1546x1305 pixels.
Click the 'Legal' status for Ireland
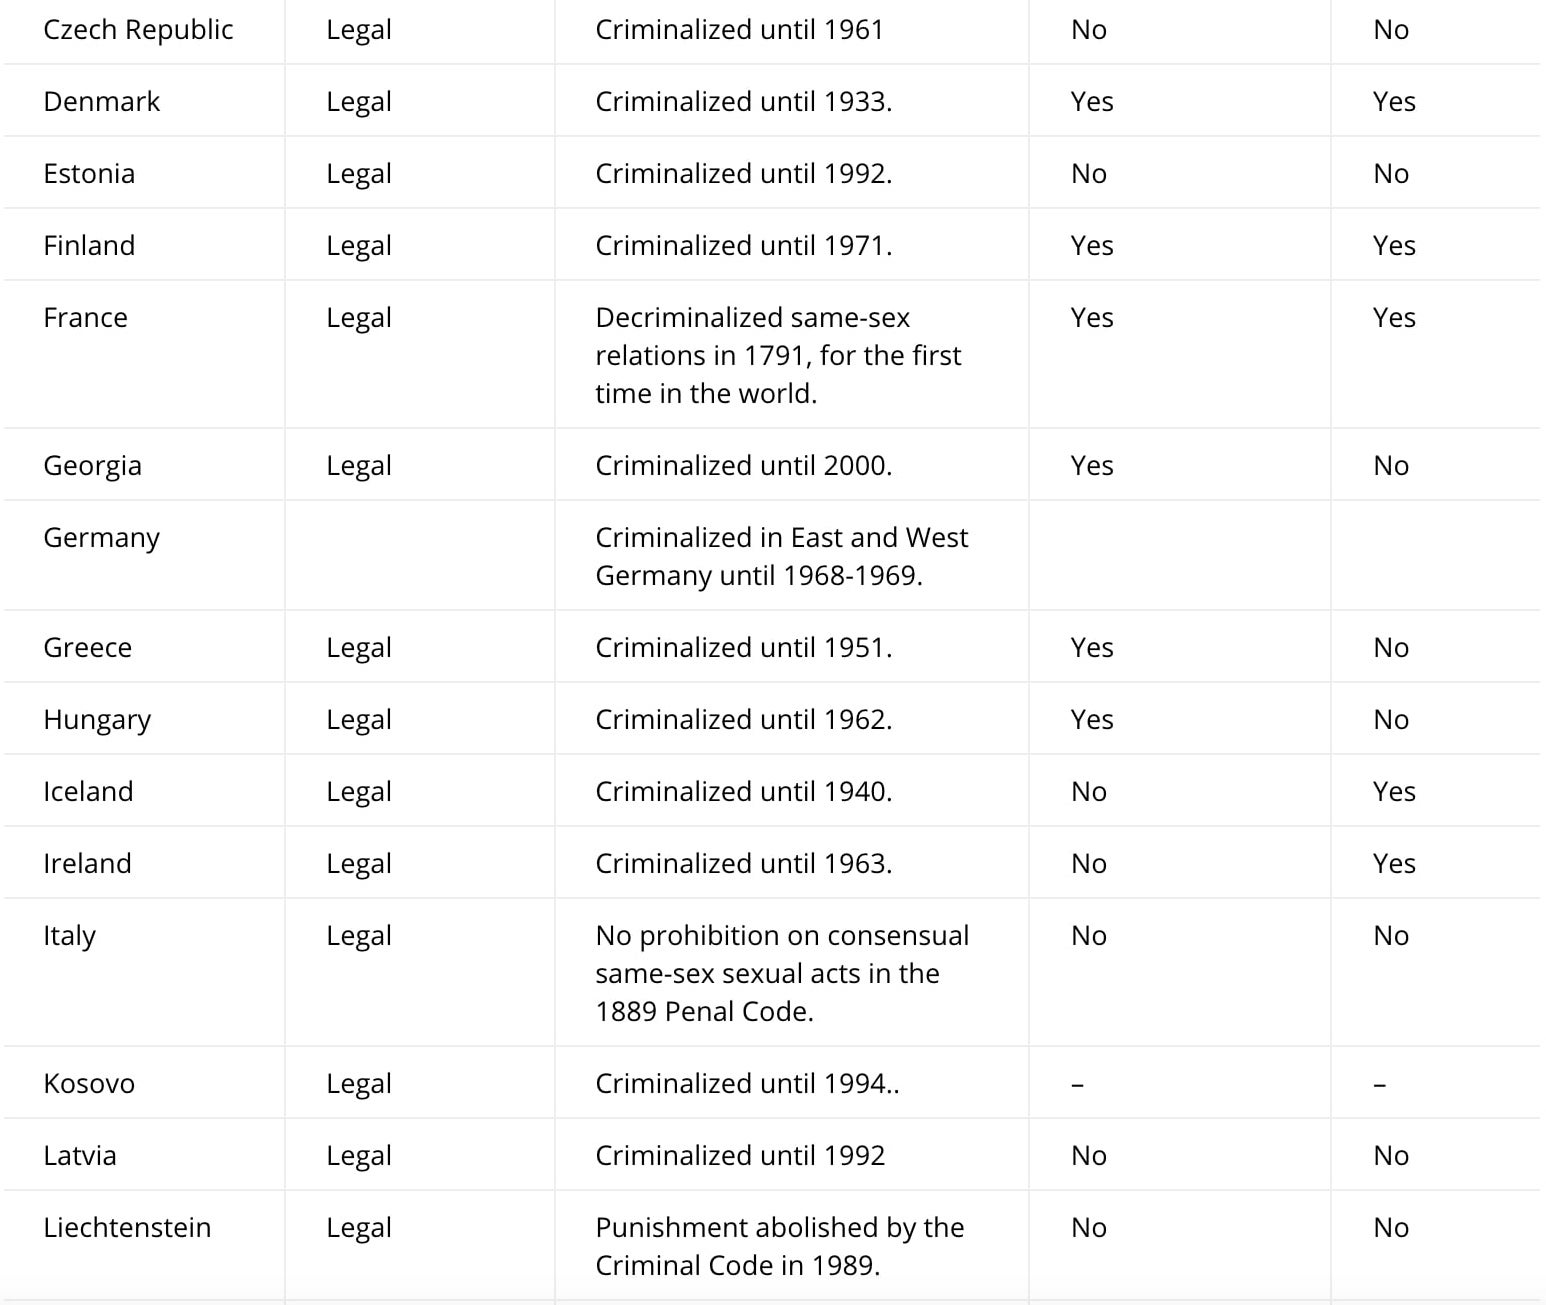pyautogui.click(x=358, y=864)
